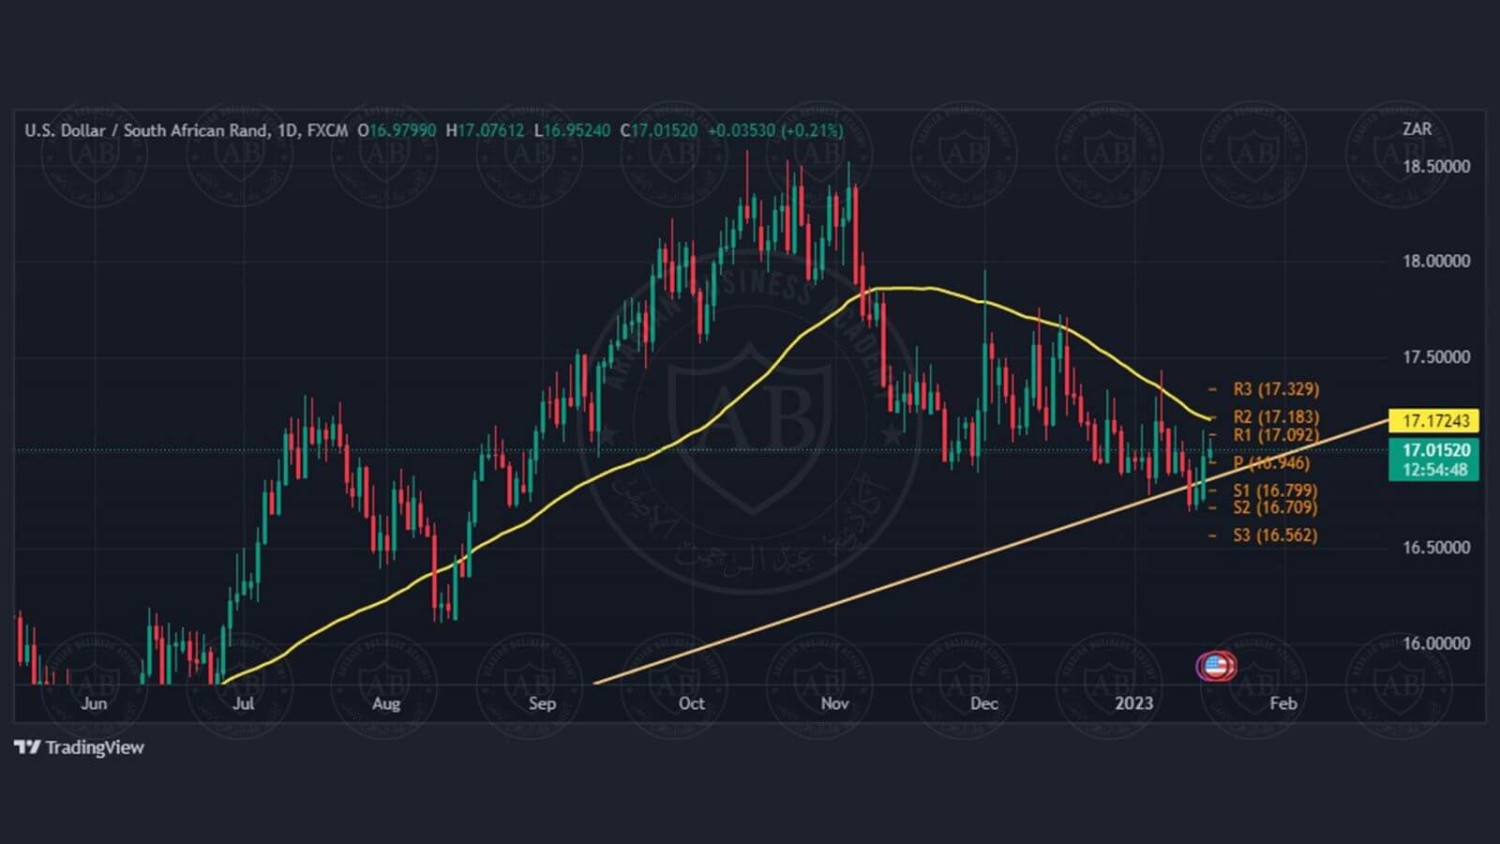Click the 16.00000 price axis label
The width and height of the screenshot is (1500, 844).
coord(1436,643)
